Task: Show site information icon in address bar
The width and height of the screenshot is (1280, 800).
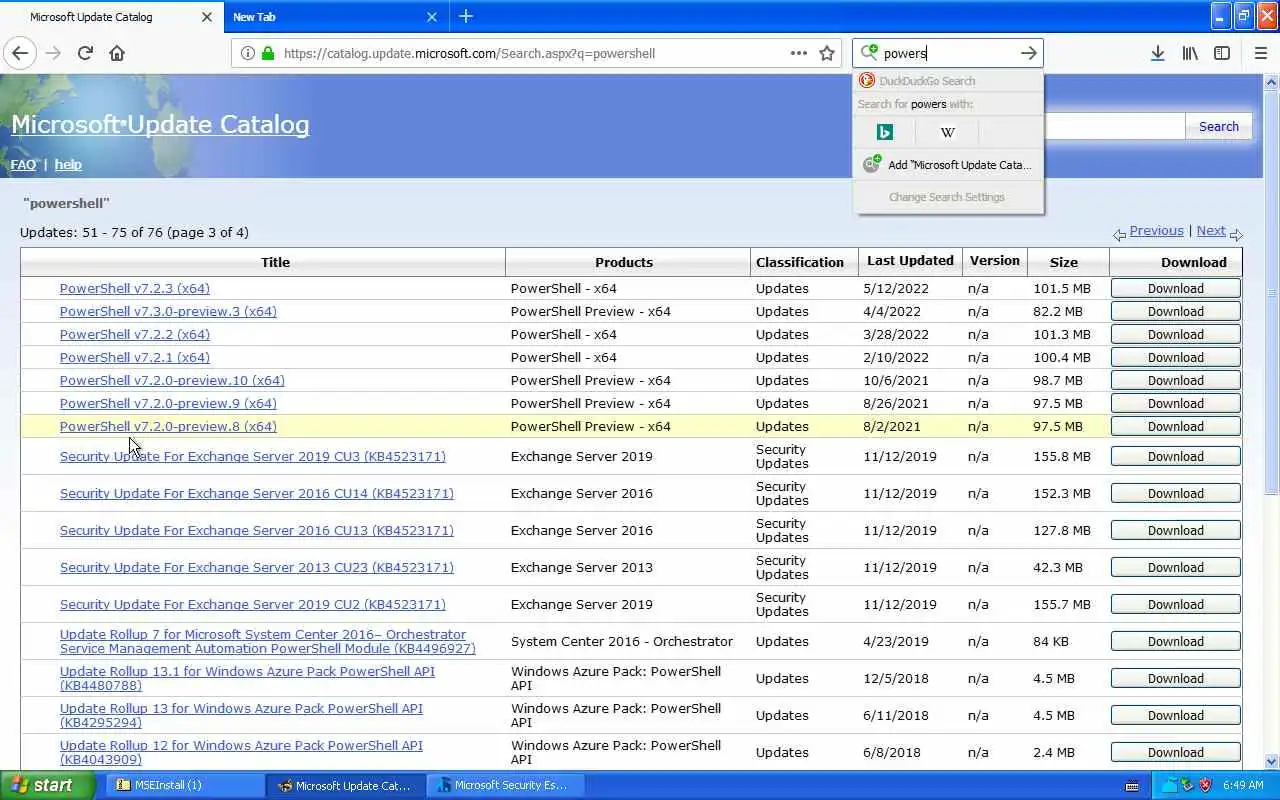Action: point(247,53)
